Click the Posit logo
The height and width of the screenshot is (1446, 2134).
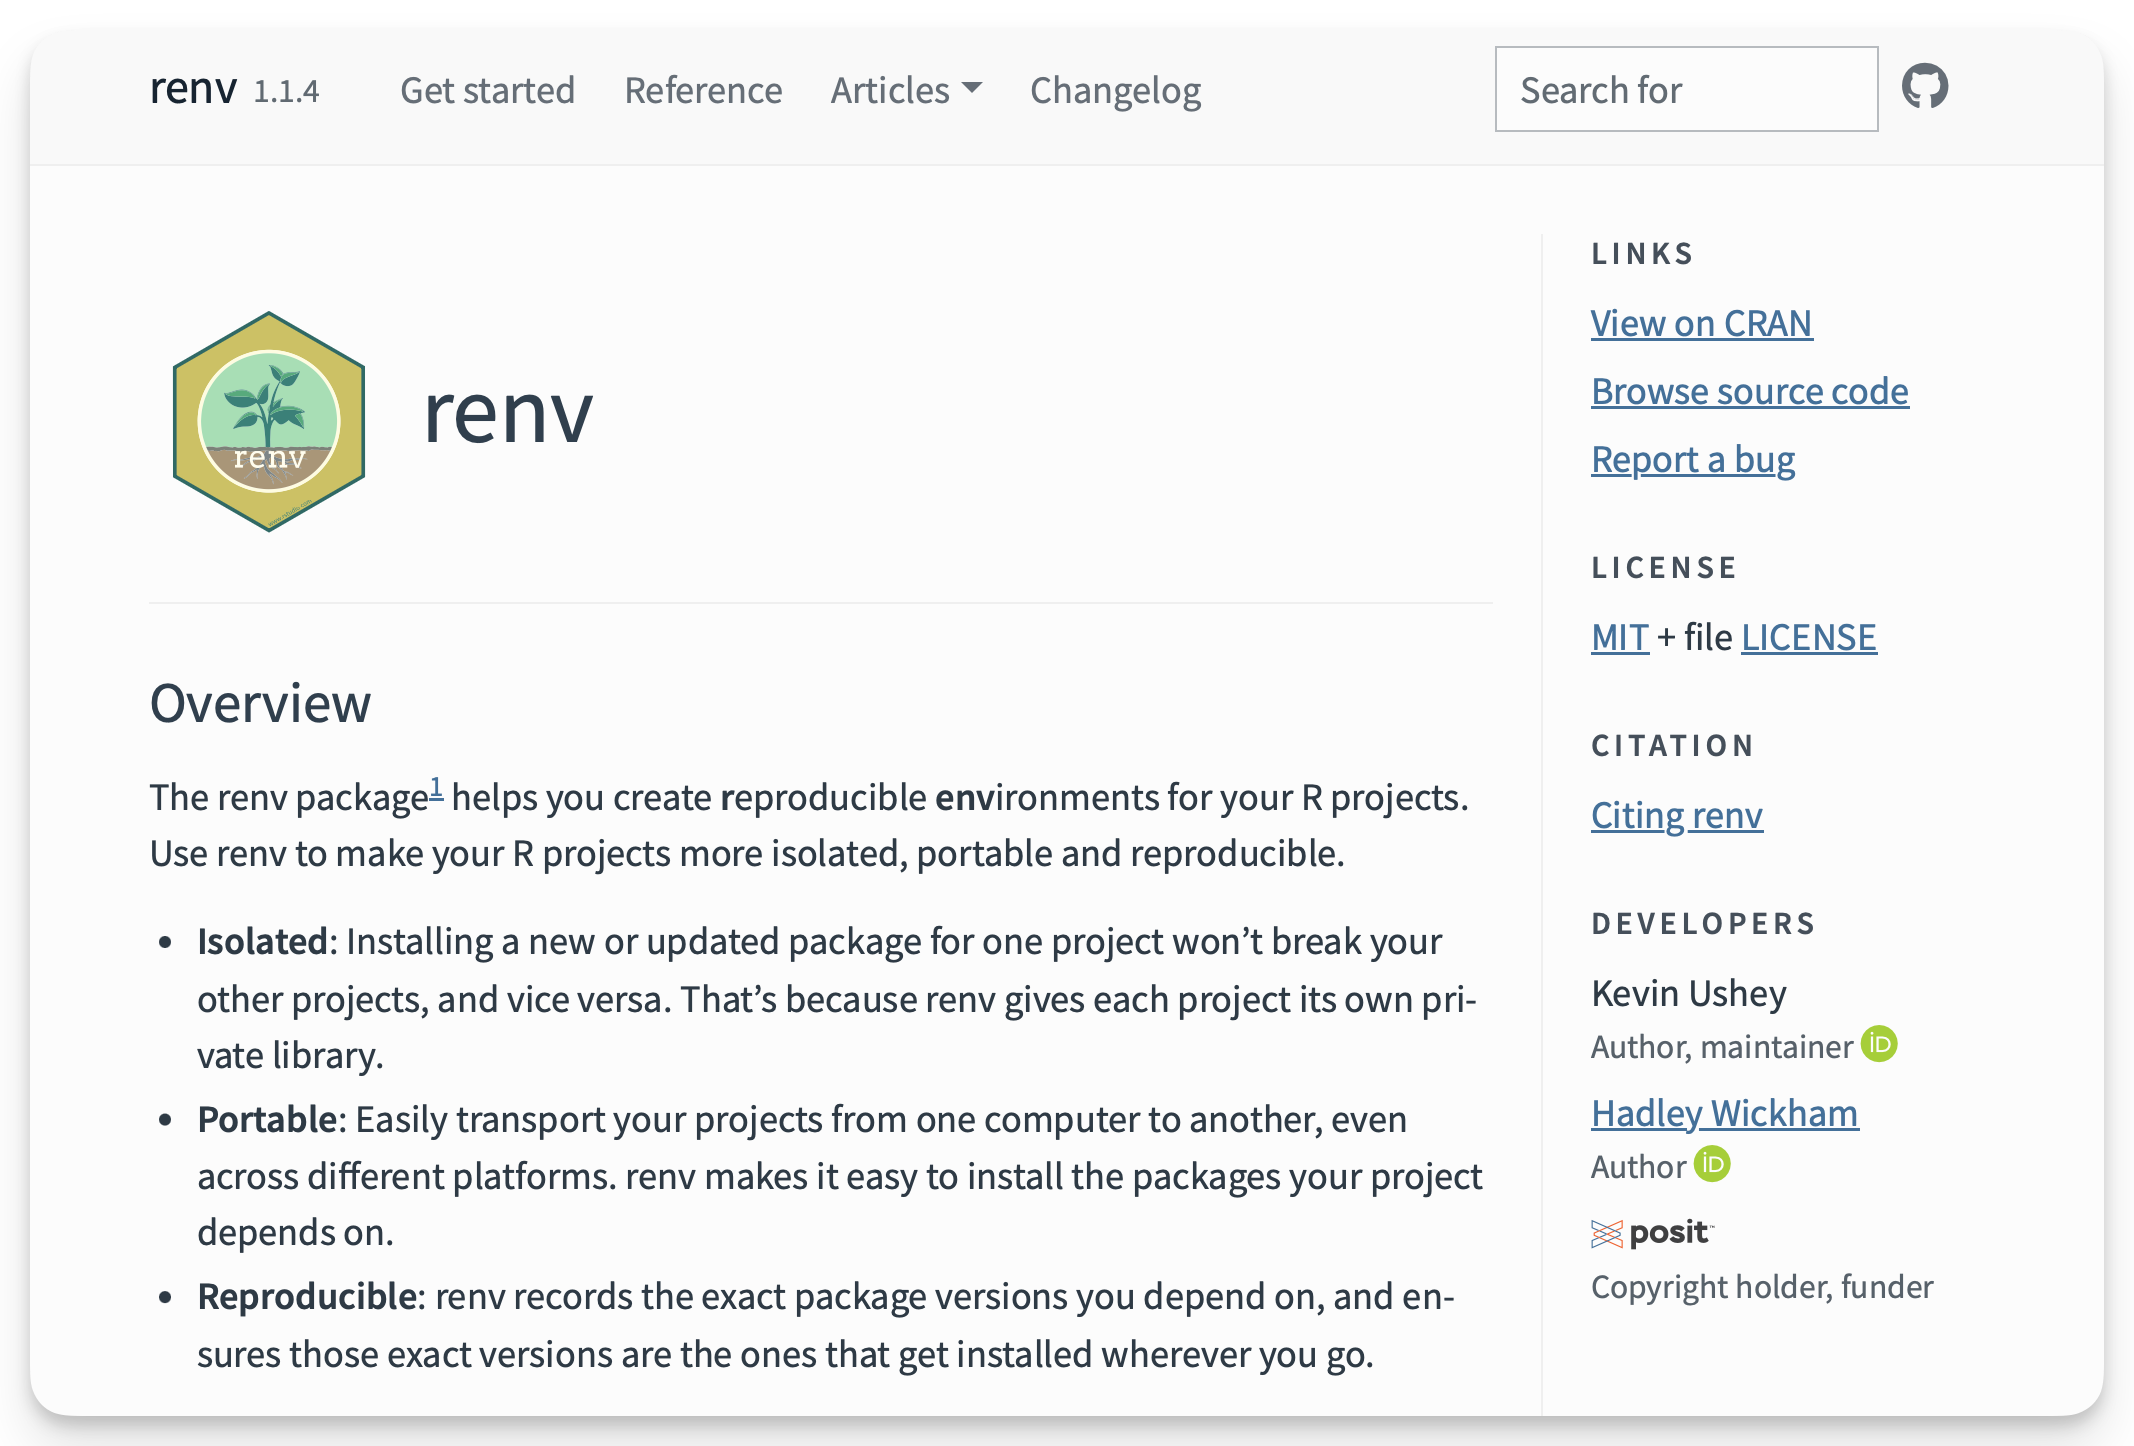[x=1652, y=1233]
